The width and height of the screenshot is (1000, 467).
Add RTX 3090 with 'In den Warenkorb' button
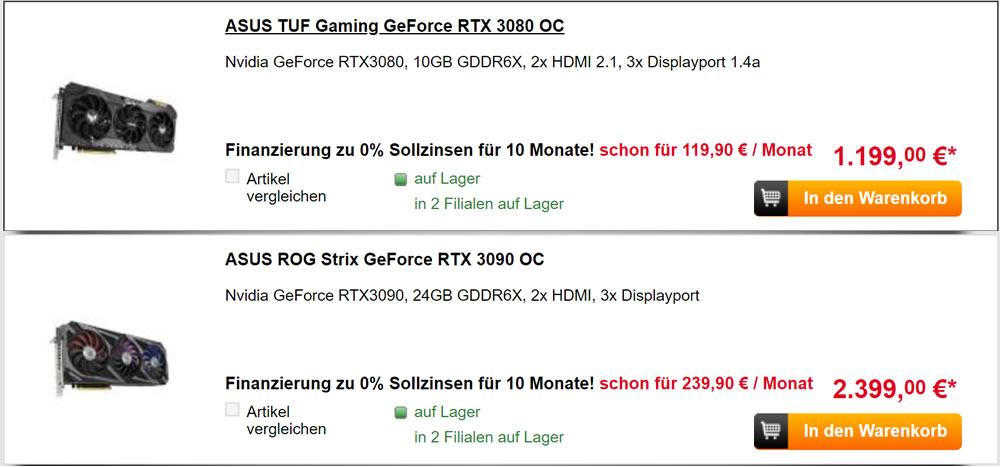[x=874, y=431]
